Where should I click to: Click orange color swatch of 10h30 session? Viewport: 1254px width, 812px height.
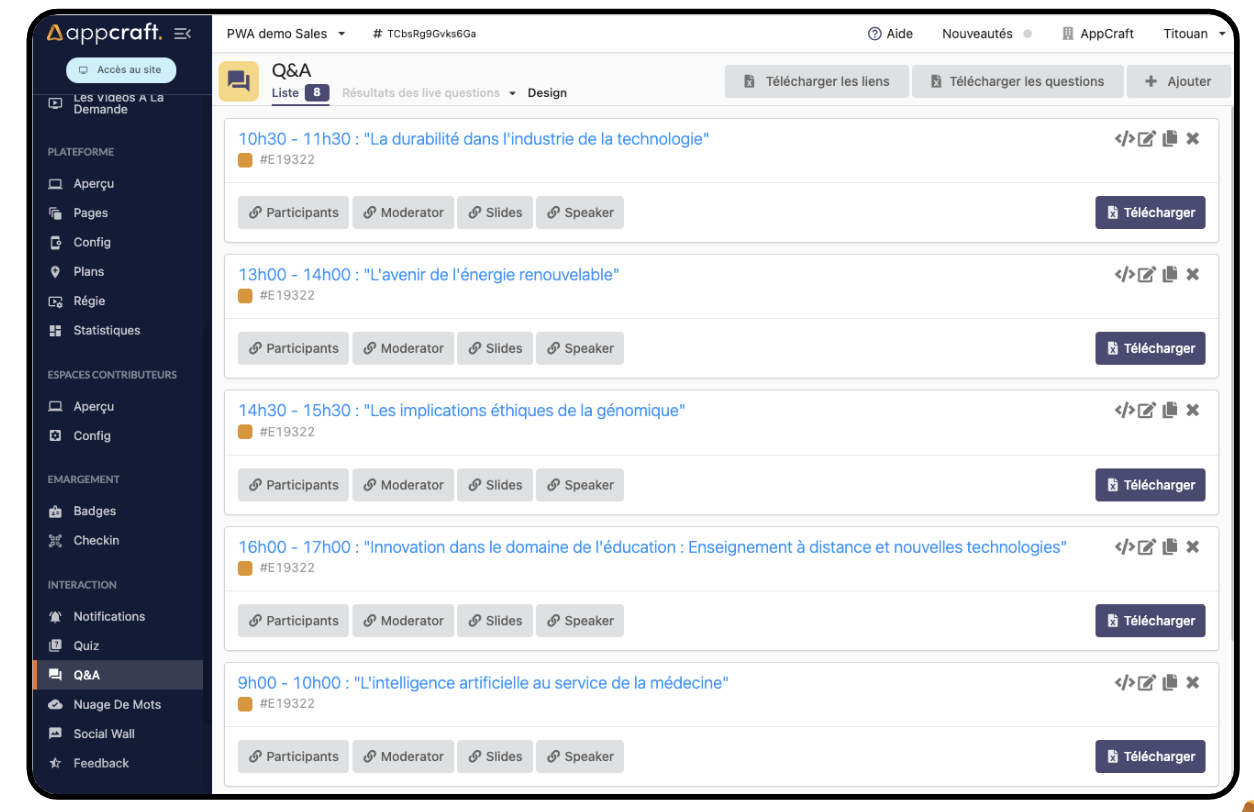pos(245,160)
